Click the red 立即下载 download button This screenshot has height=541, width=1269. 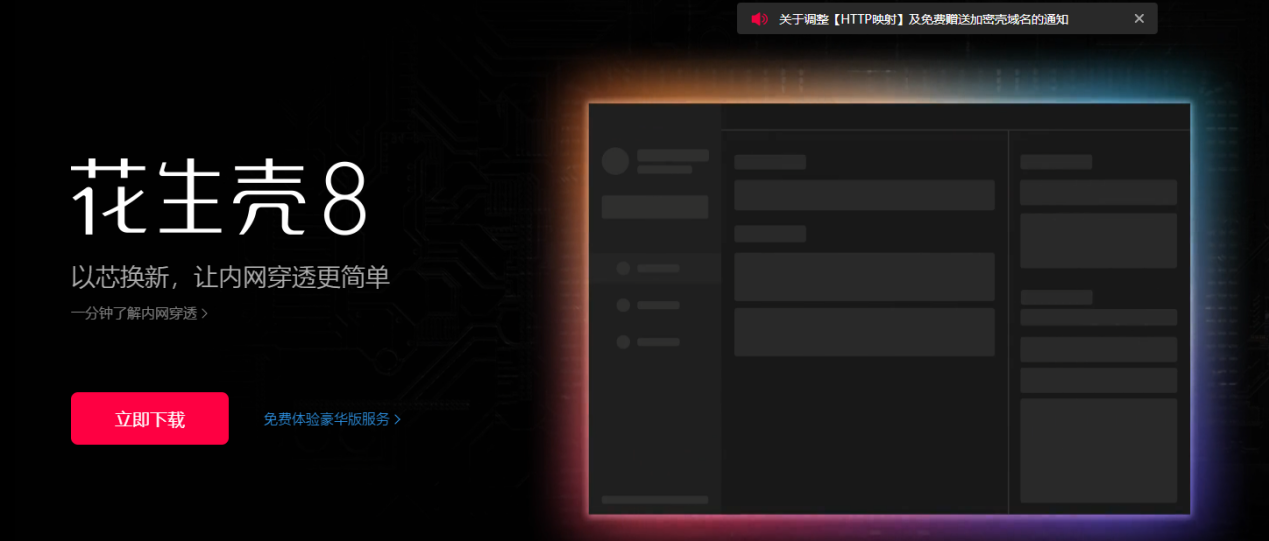tap(150, 419)
